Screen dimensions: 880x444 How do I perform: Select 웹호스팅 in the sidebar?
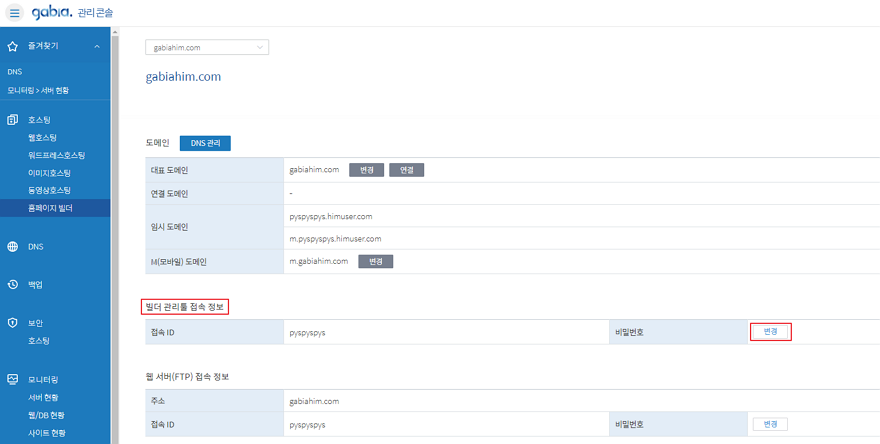(x=42, y=138)
